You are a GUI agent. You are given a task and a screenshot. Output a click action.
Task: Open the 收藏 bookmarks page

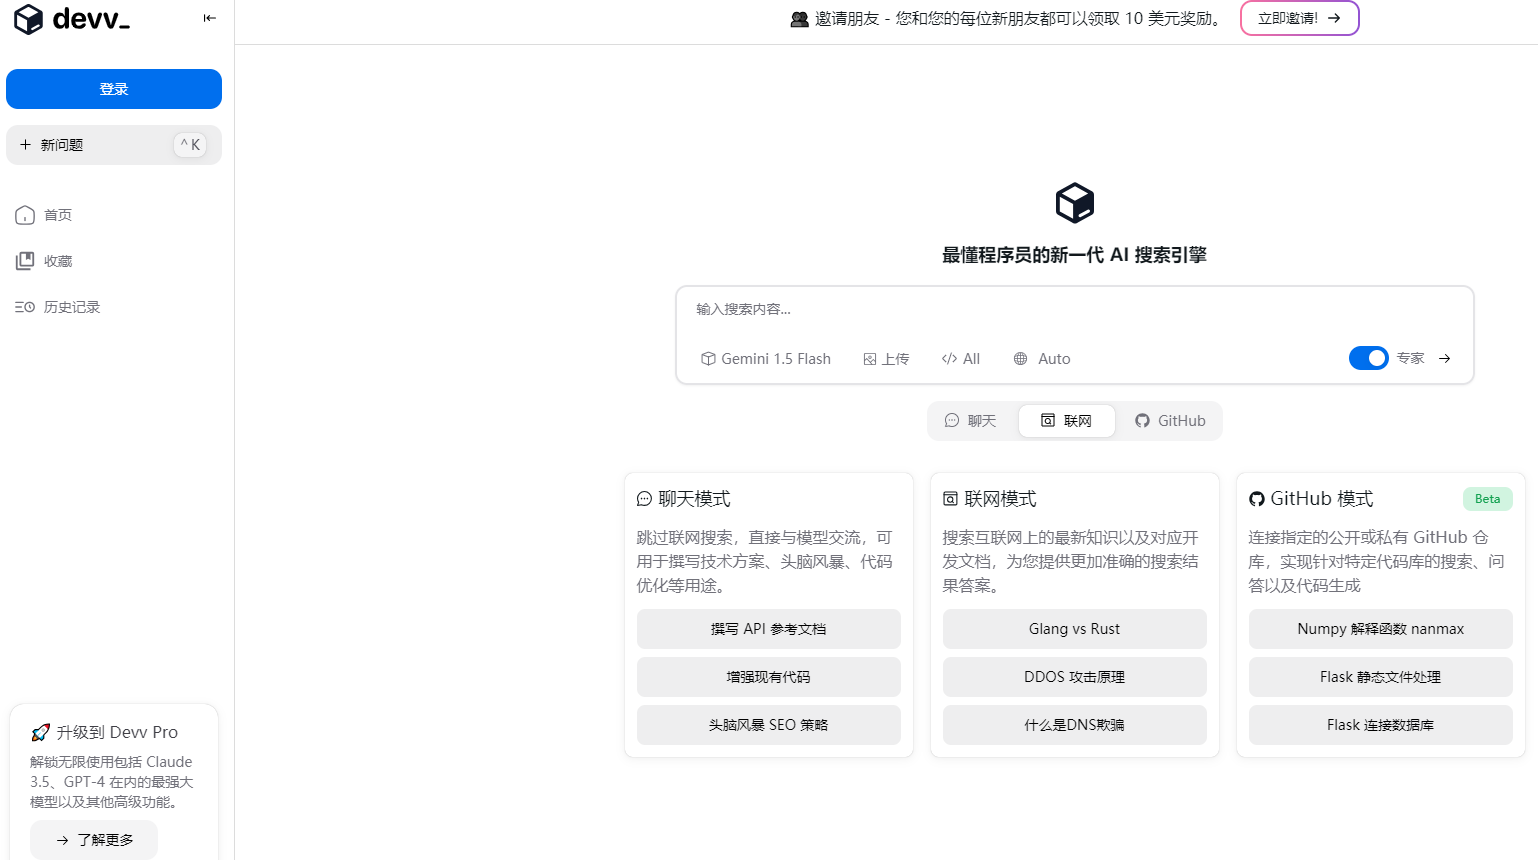click(x=57, y=261)
